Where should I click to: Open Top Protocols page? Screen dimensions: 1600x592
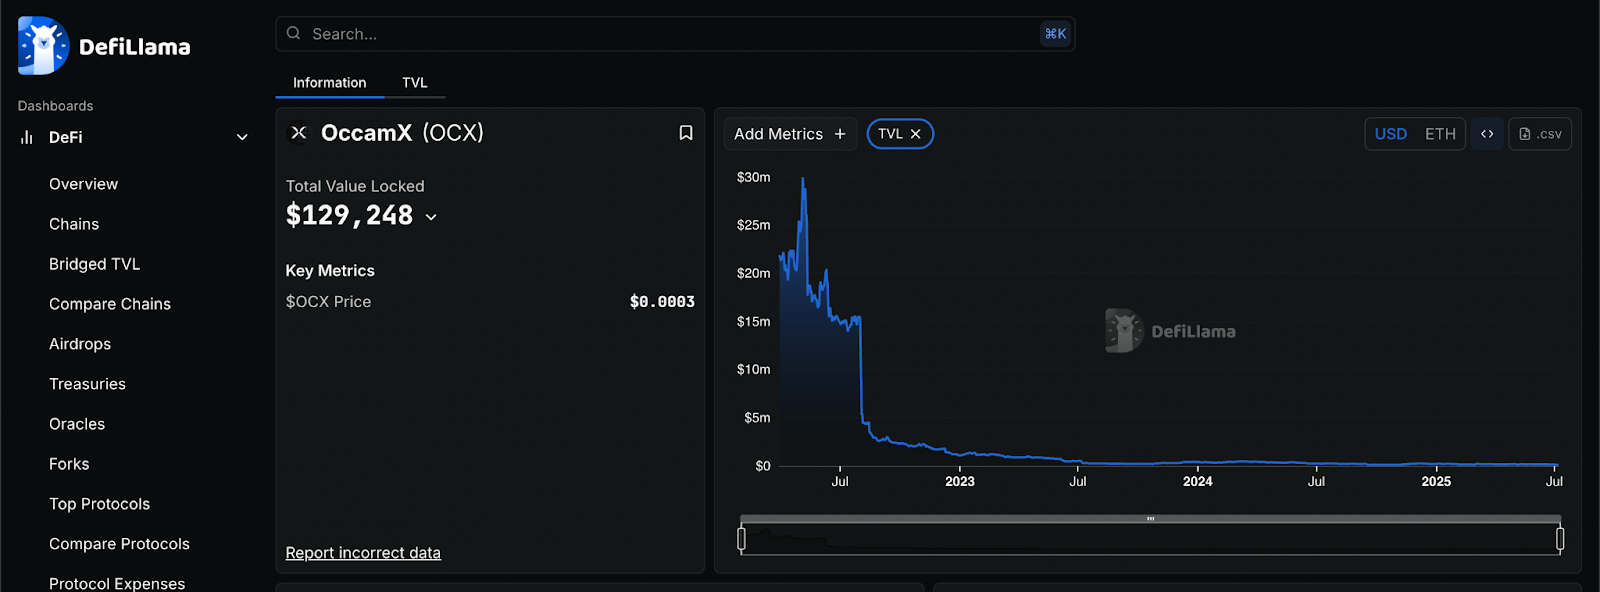(99, 504)
